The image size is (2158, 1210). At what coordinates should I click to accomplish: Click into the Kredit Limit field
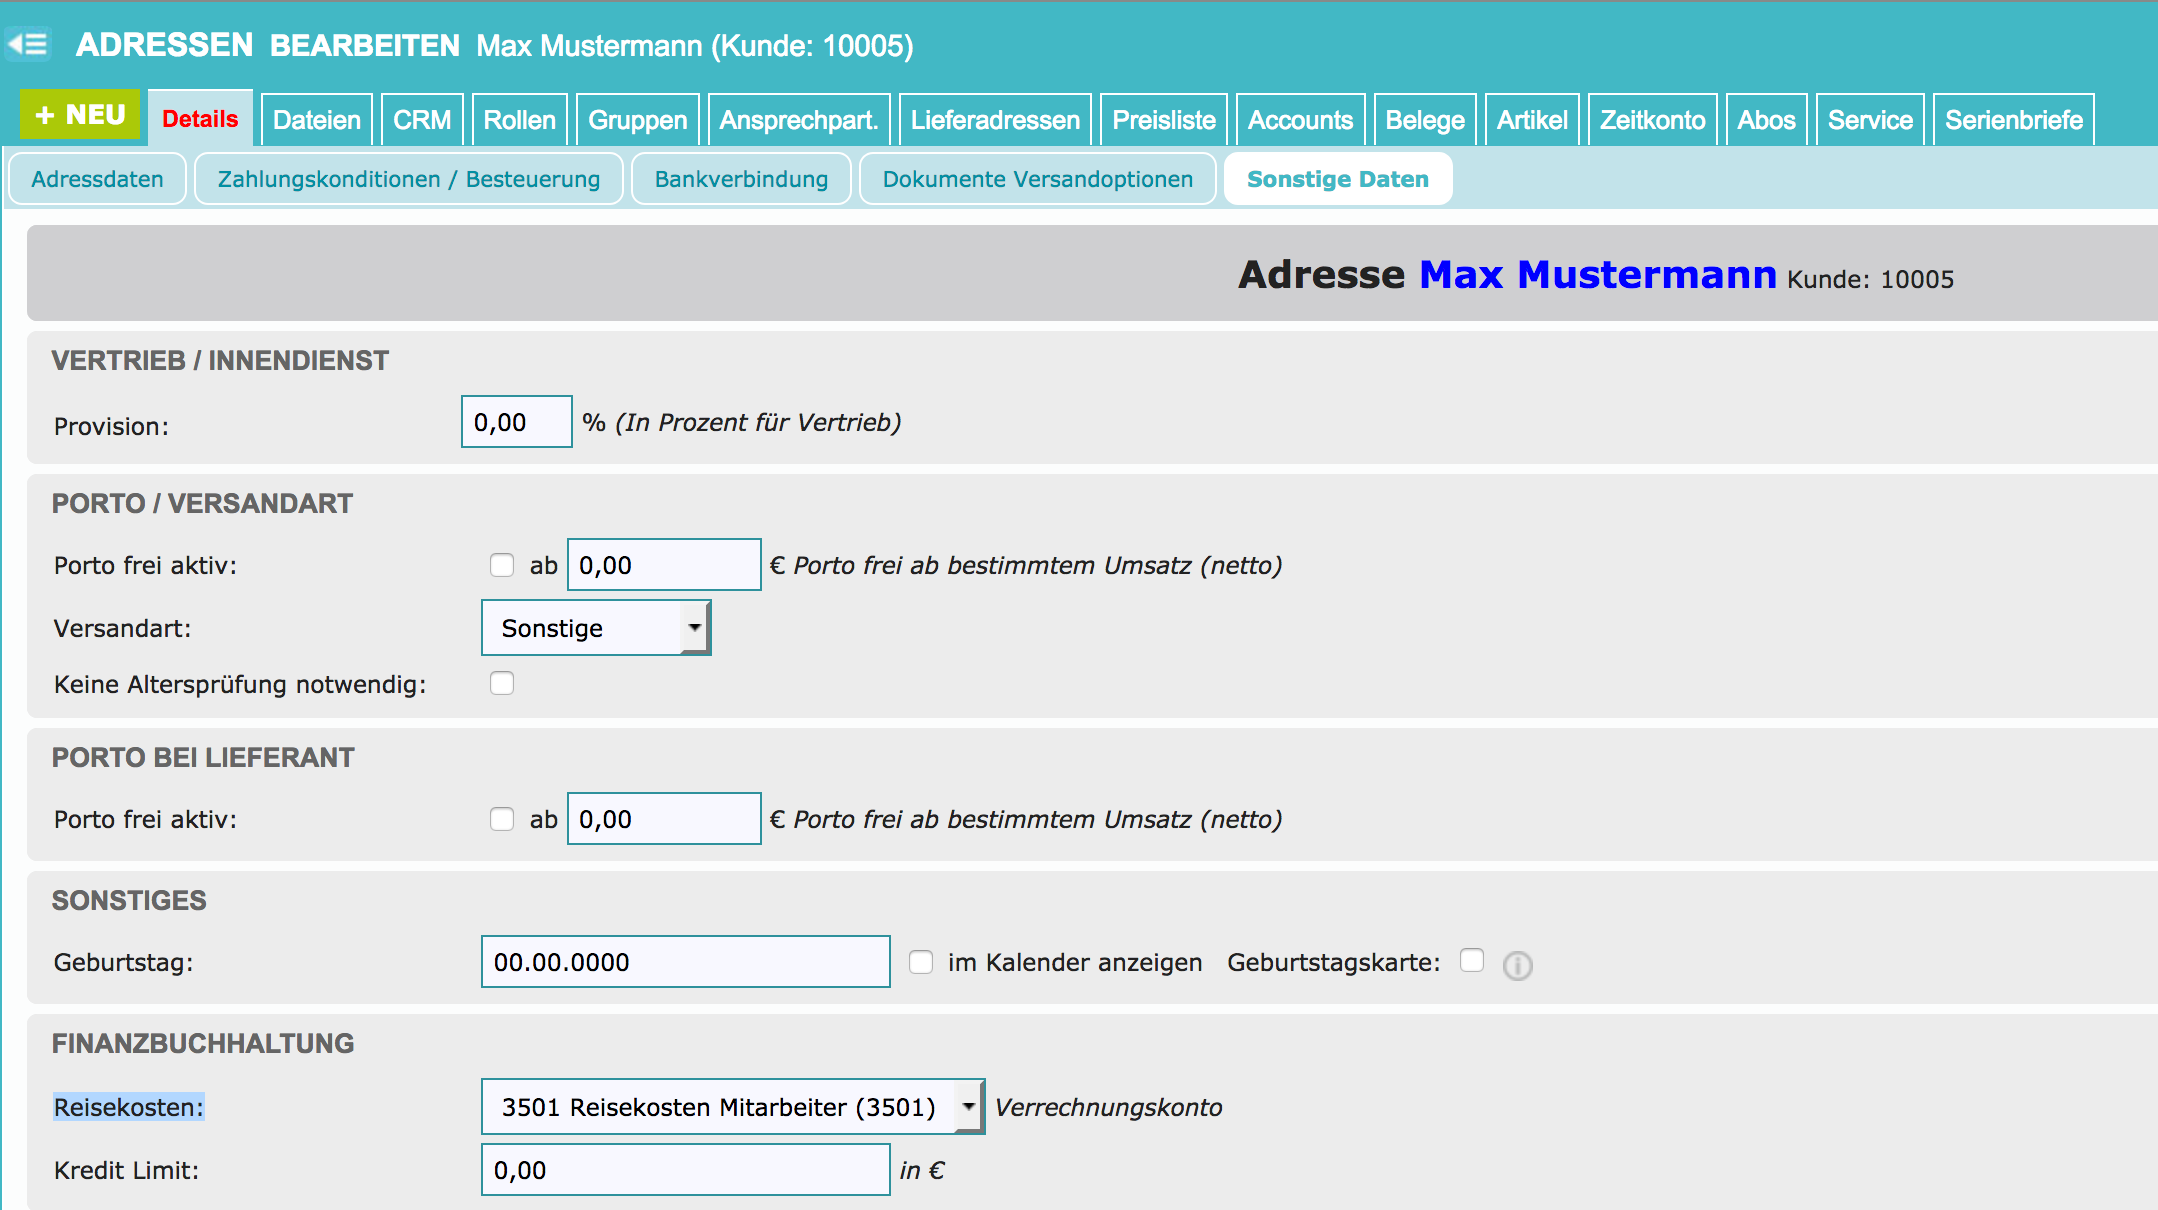685,1170
